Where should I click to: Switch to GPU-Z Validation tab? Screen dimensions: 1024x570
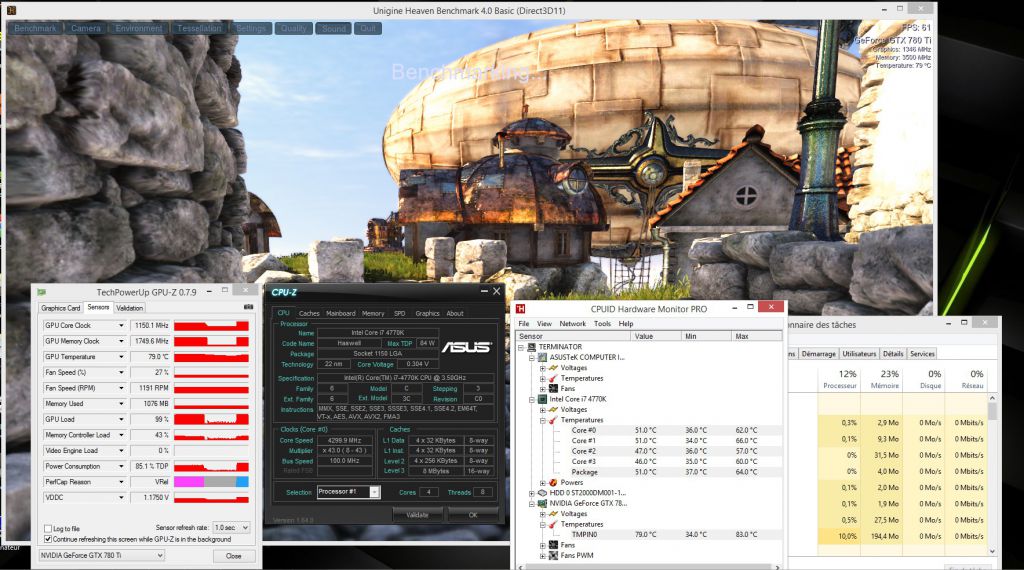tap(129, 308)
